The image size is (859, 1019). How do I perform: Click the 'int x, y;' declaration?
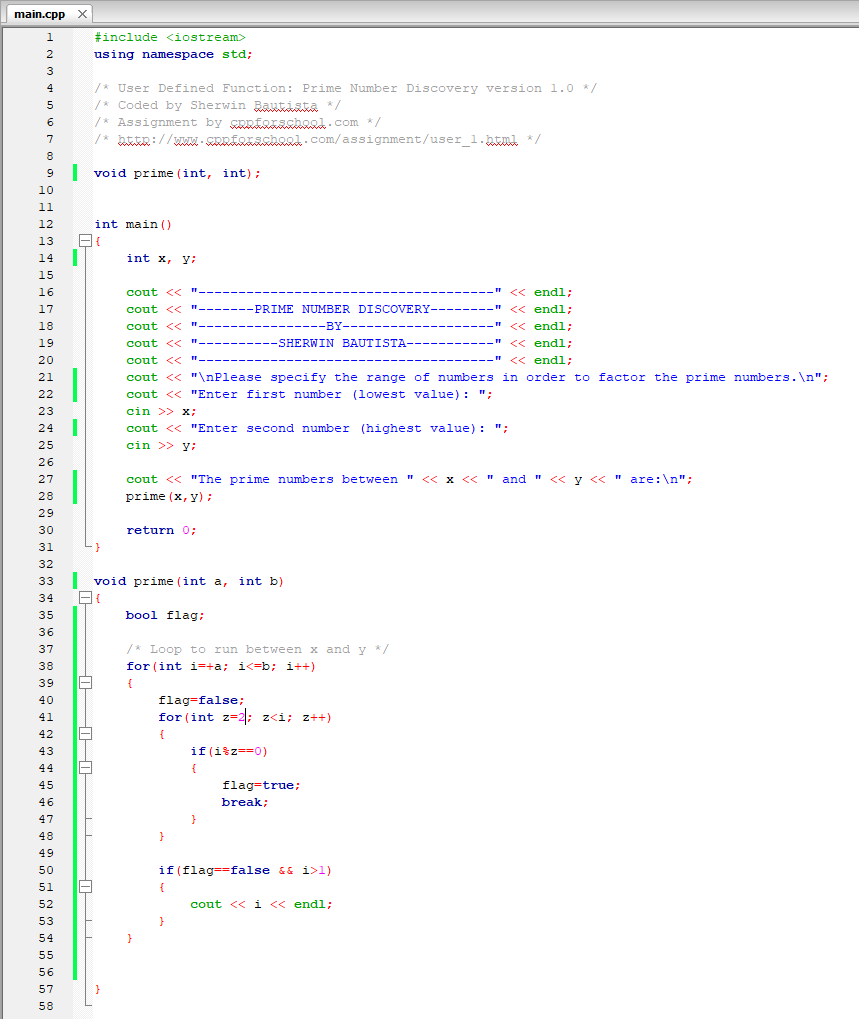tap(161, 259)
